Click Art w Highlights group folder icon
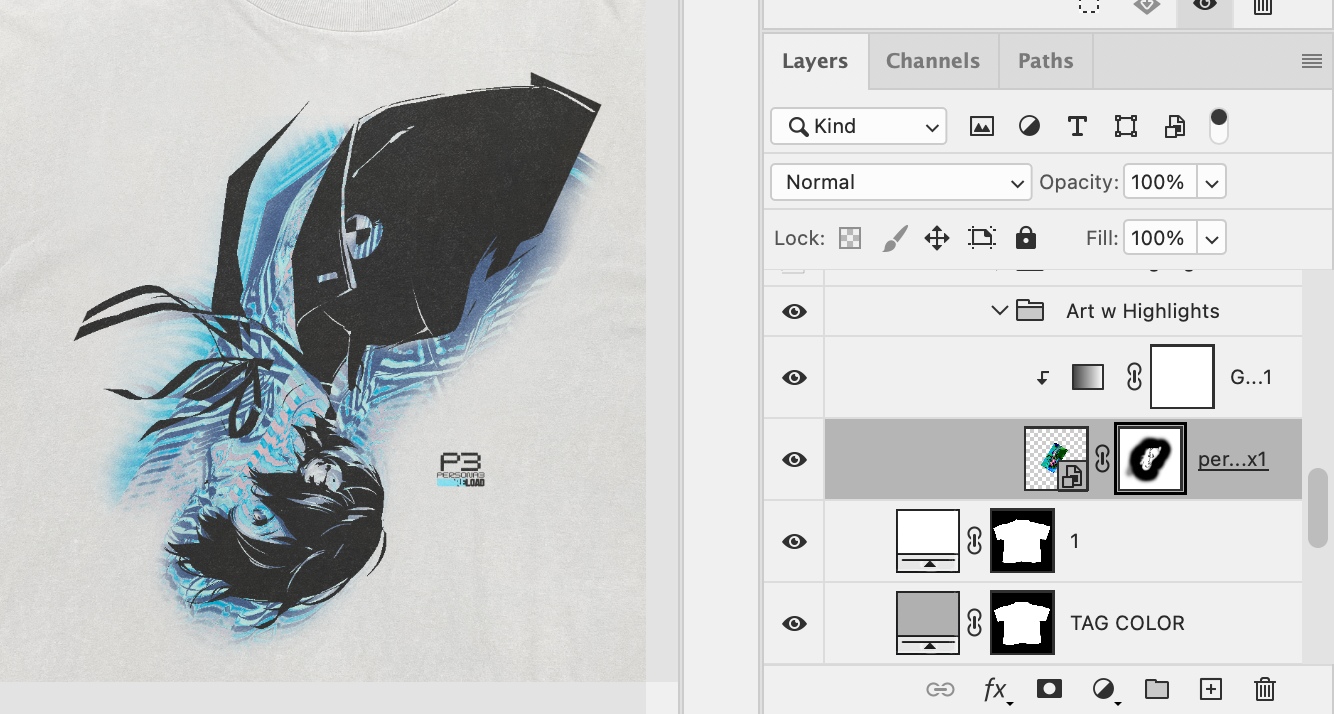 tap(1030, 311)
